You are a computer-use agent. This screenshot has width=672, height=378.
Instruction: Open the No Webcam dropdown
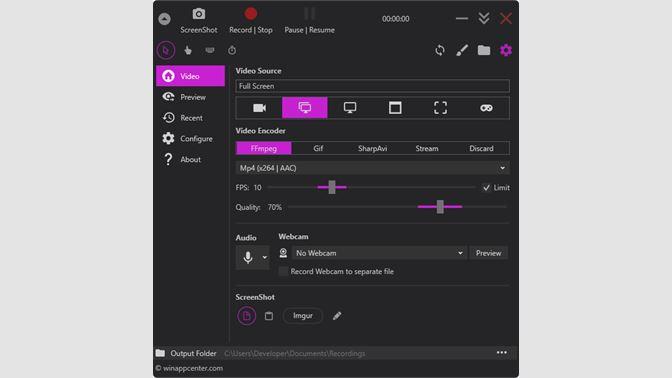pos(379,253)
